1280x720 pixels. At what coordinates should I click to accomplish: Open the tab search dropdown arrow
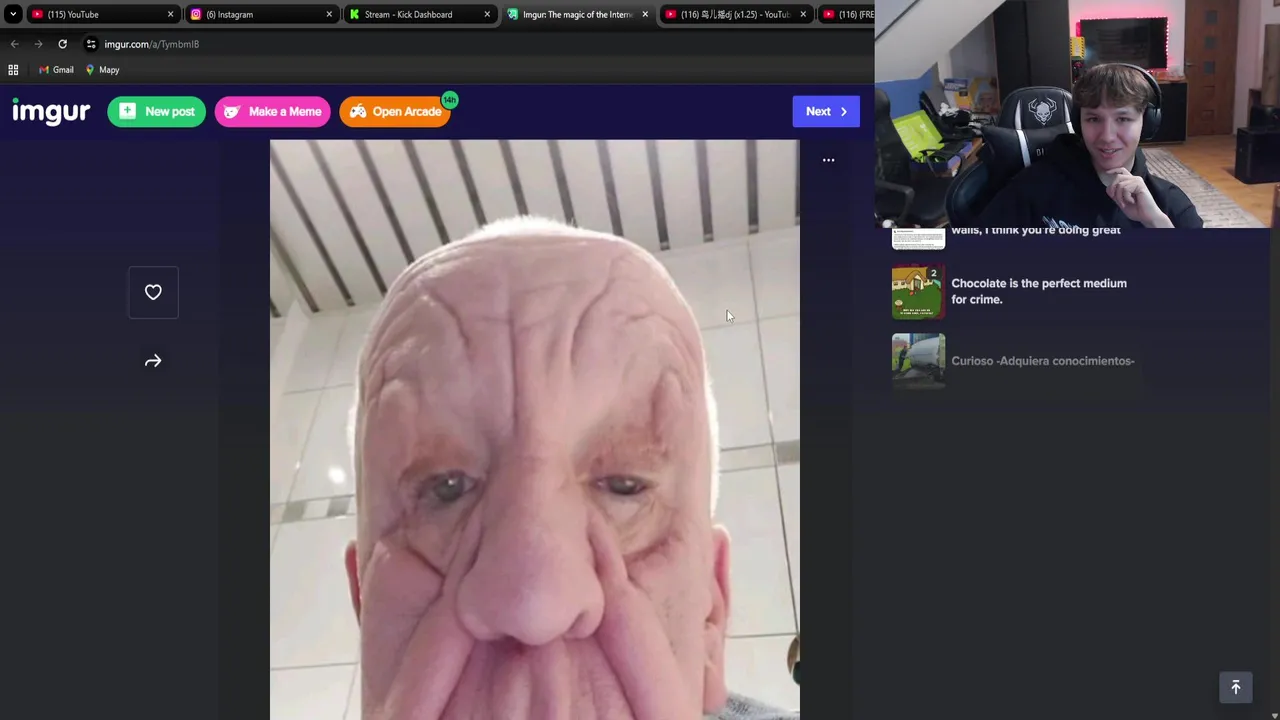(x=13, y=14)
